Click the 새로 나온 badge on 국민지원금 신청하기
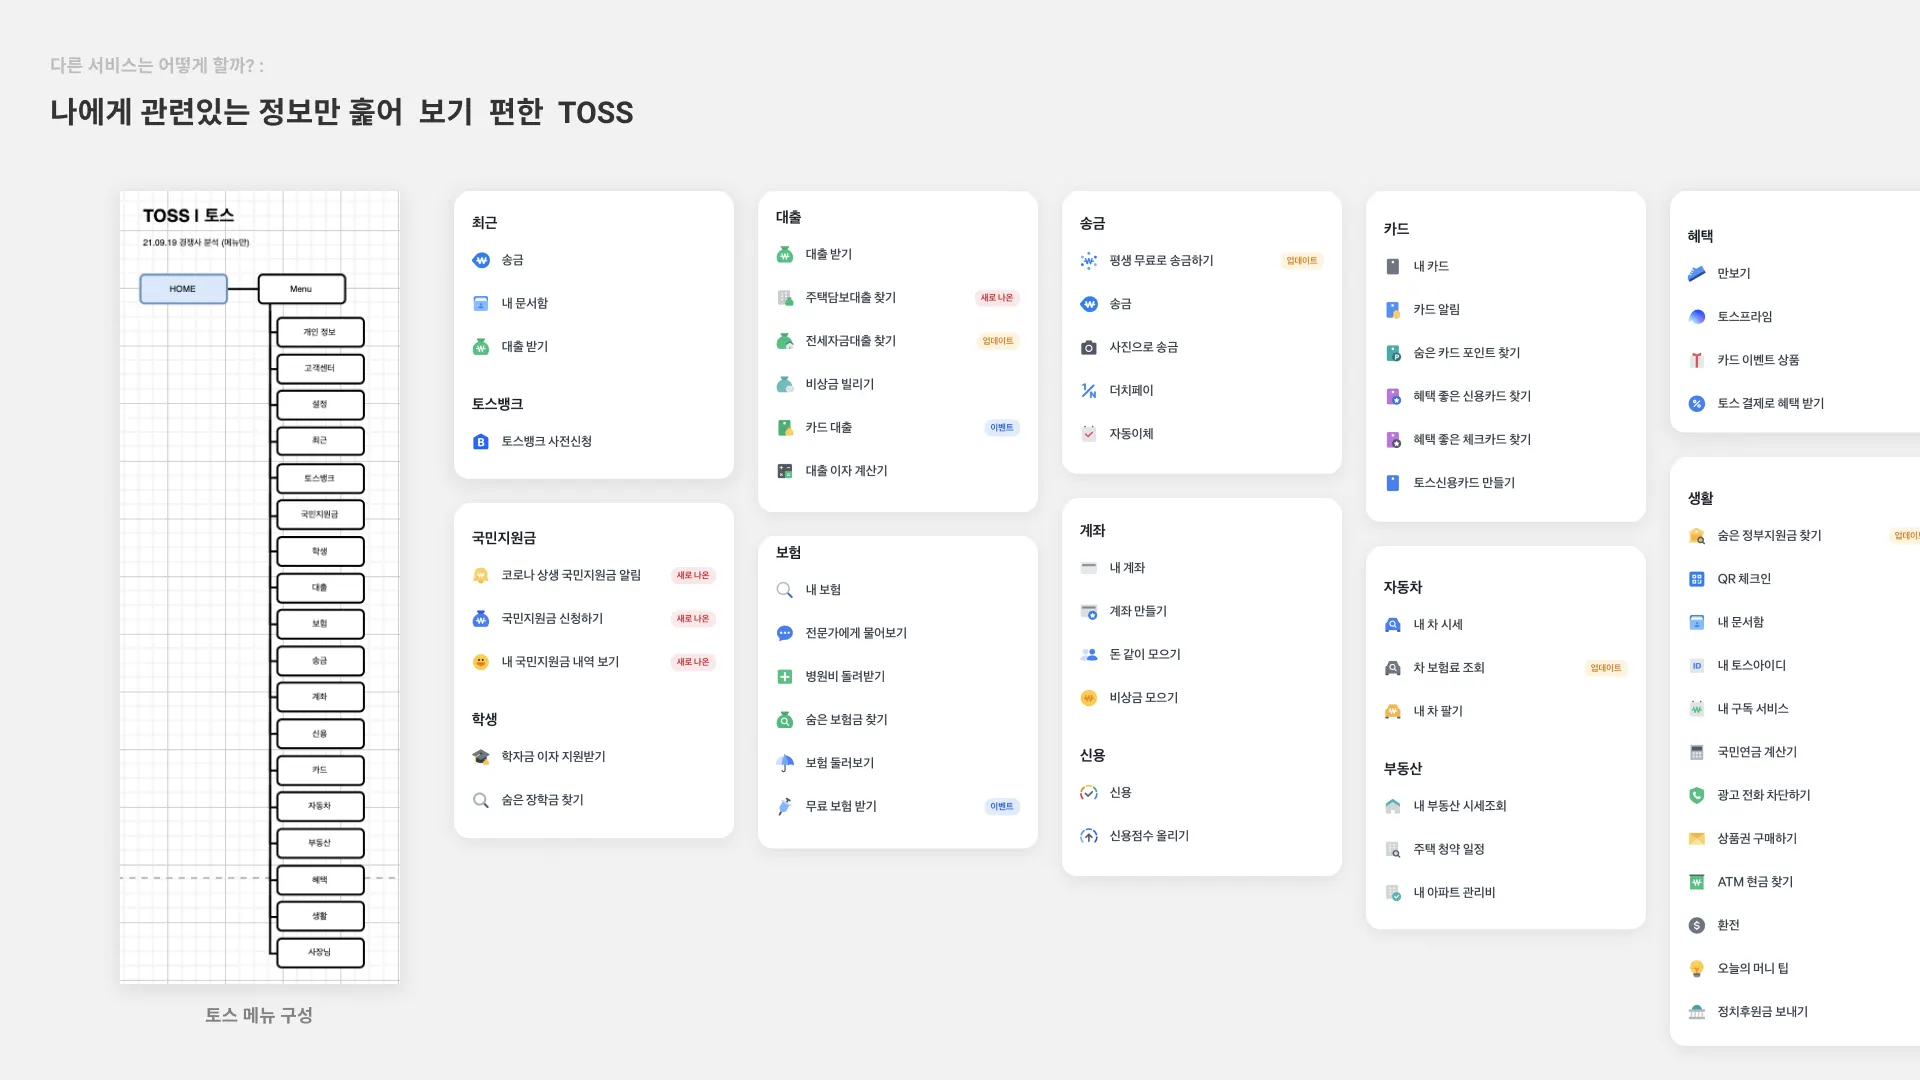1920x1080 pixels. point(692,619)
